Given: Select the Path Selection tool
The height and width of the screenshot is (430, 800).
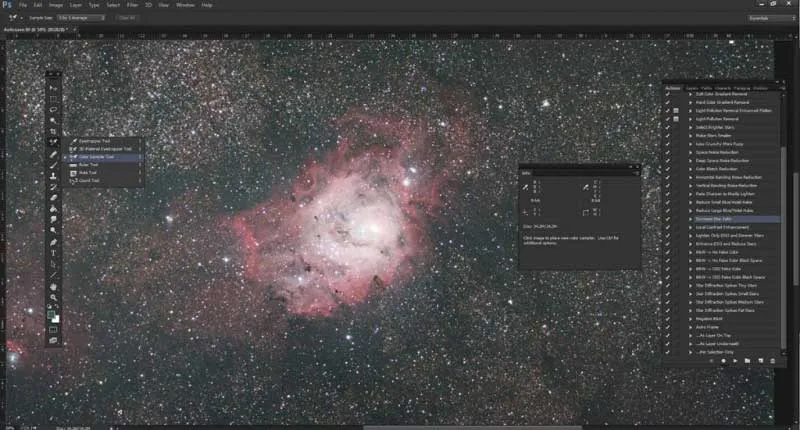Looking at the screenshot, I should pos(53,264).
